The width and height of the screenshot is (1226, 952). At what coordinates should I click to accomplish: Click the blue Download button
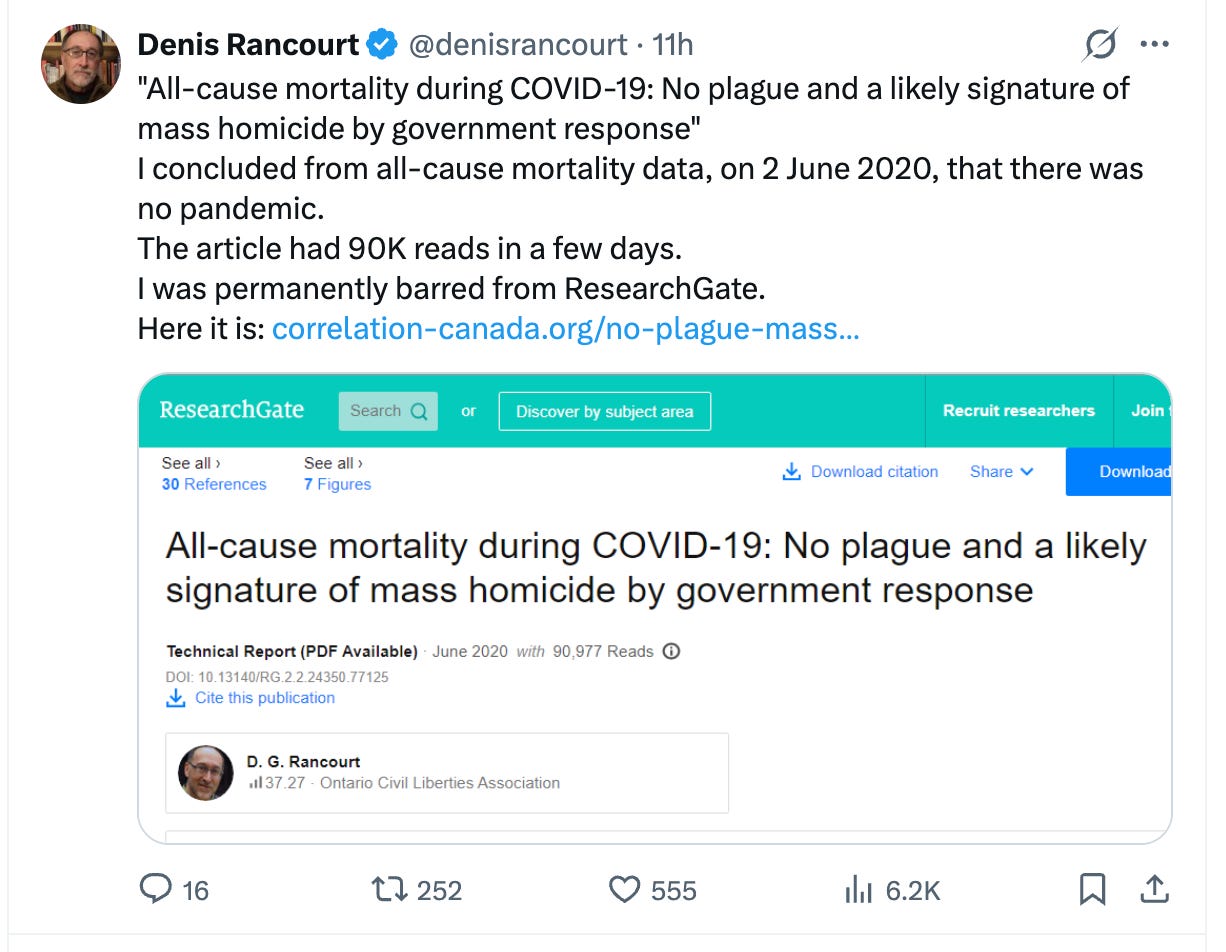(x=1118, y=472)
